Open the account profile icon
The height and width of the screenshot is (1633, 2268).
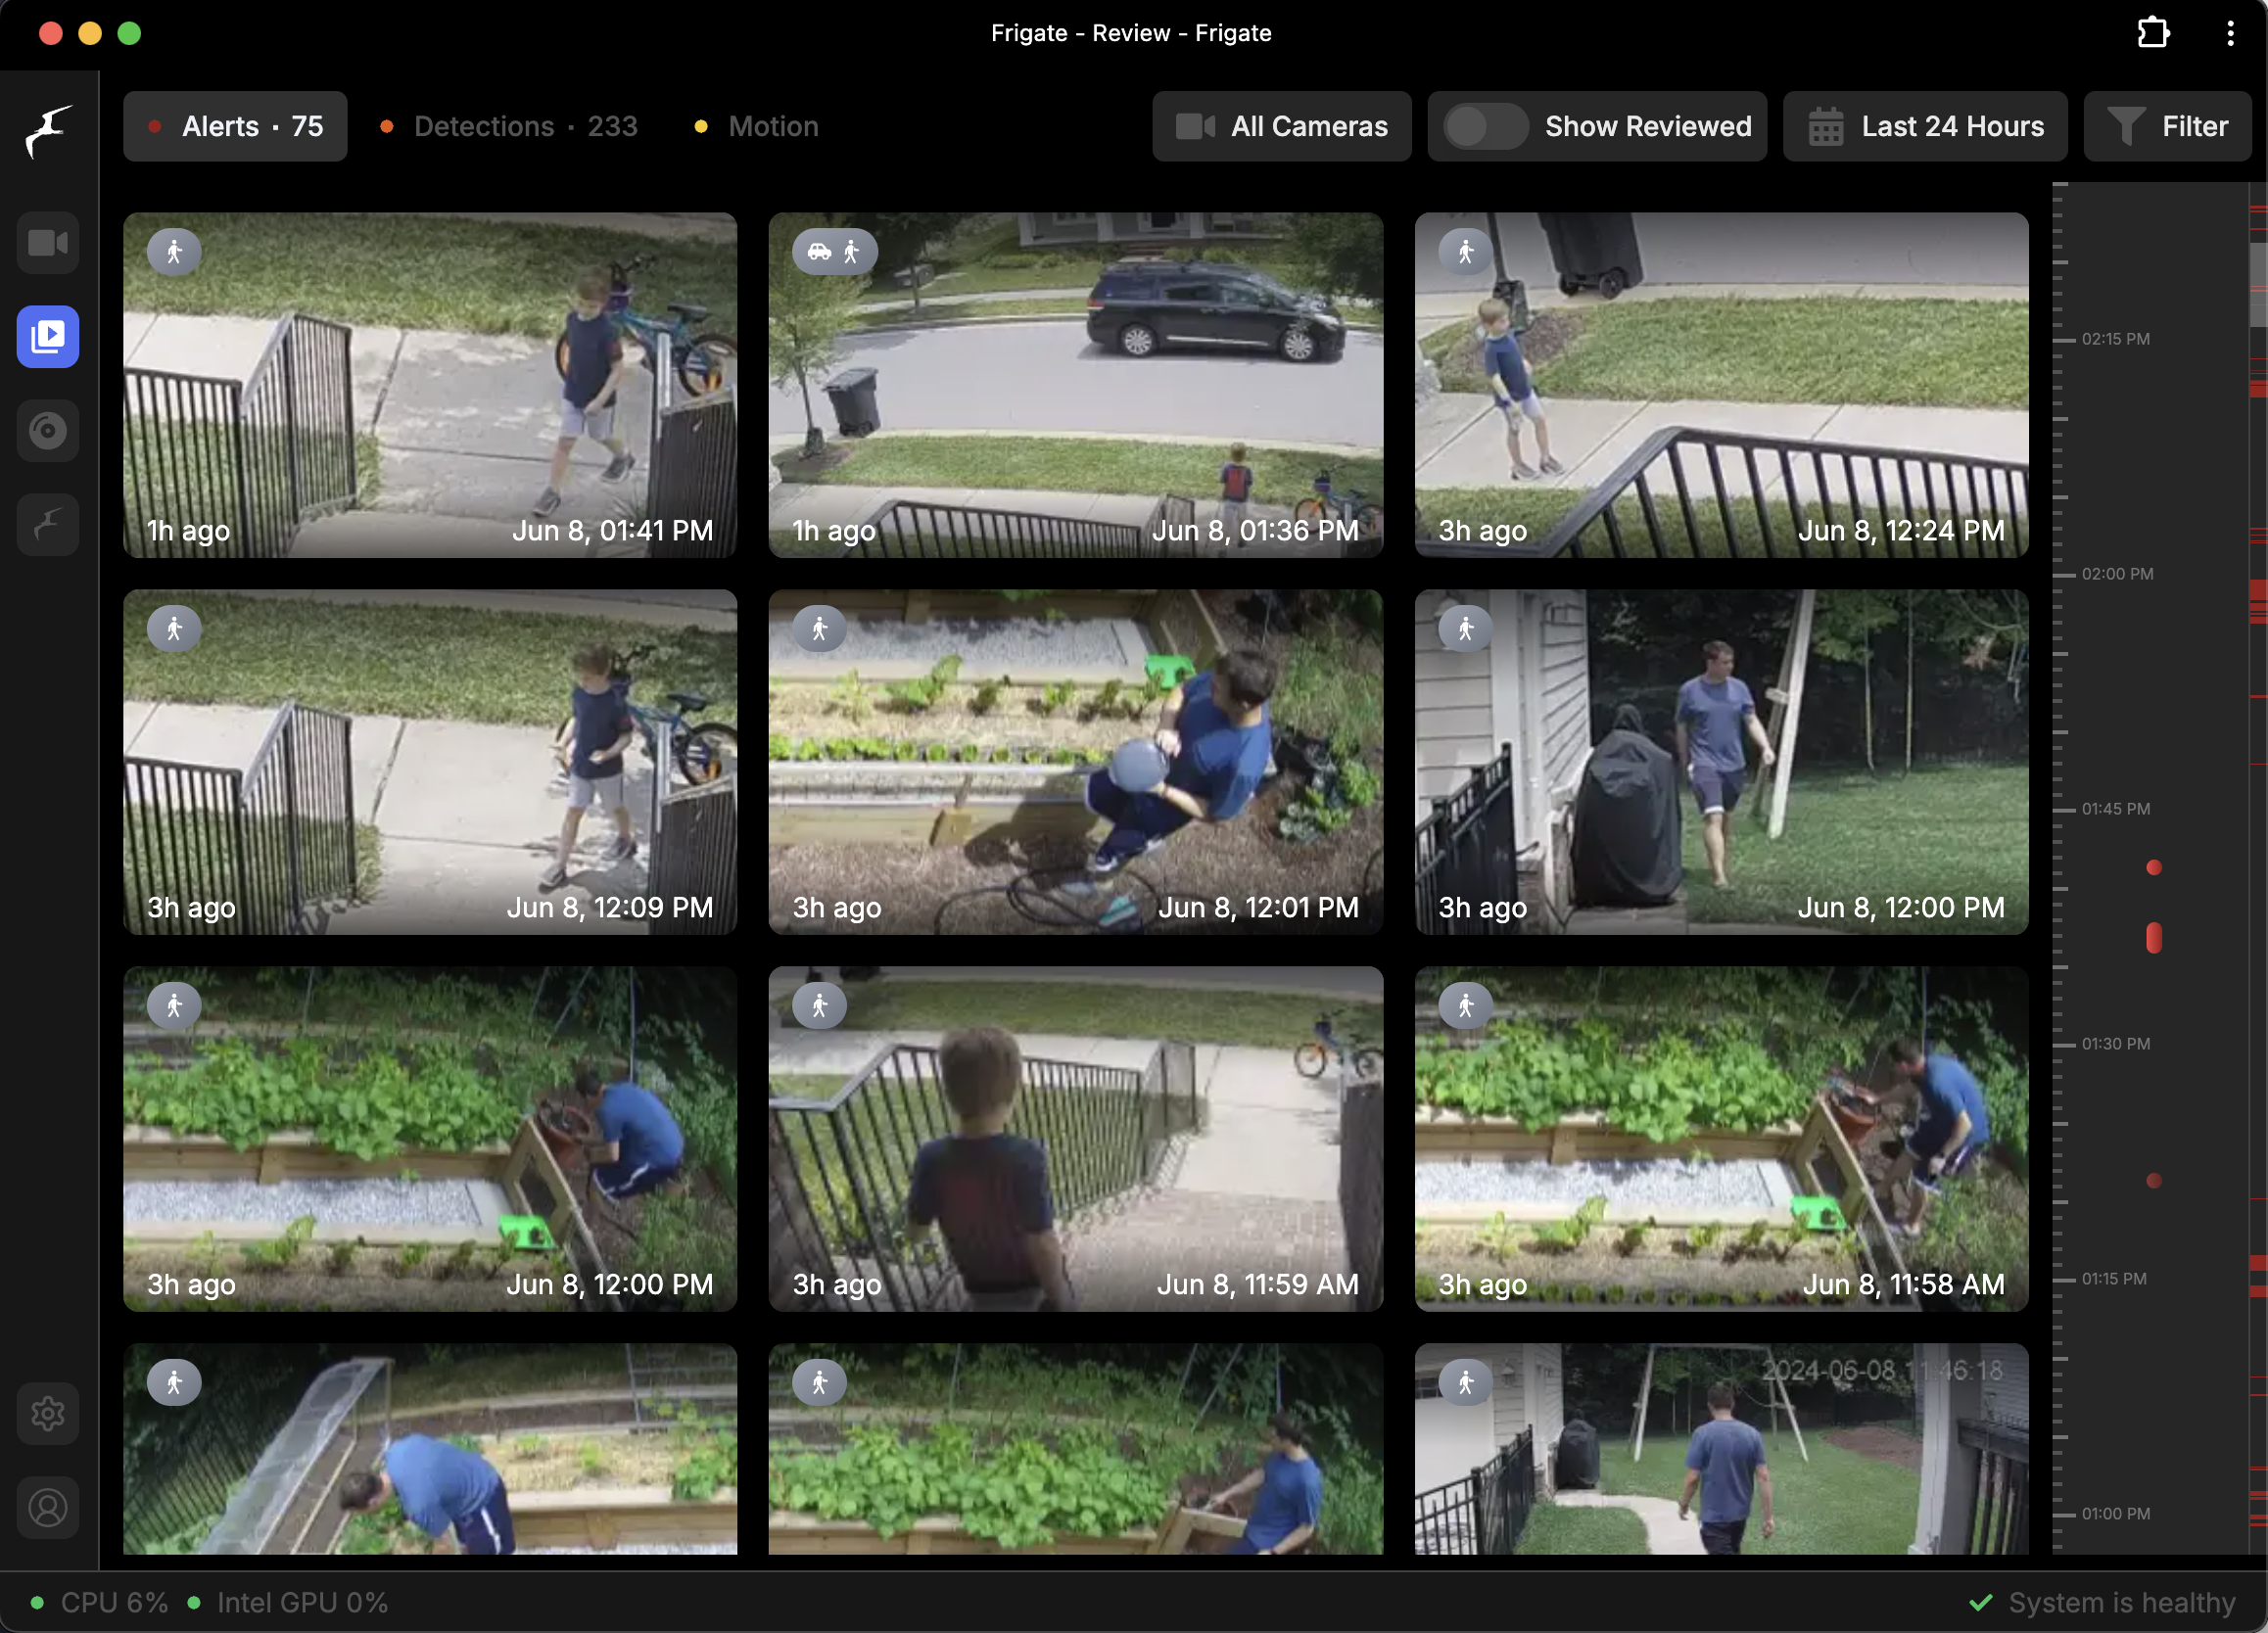click(47, 1507)
